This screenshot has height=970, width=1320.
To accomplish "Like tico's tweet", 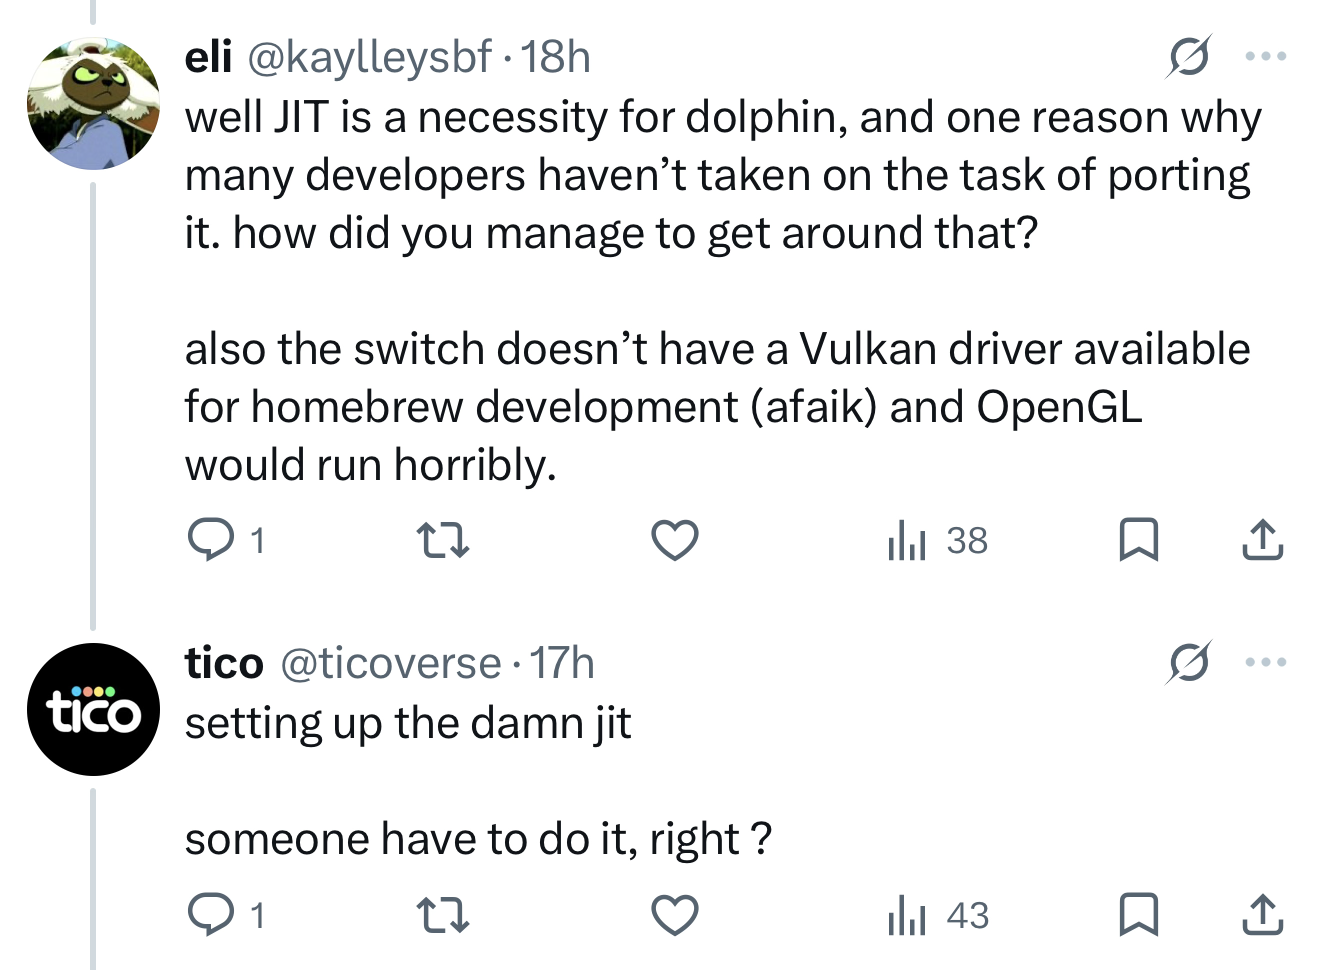I will click(x=675, y=915).
